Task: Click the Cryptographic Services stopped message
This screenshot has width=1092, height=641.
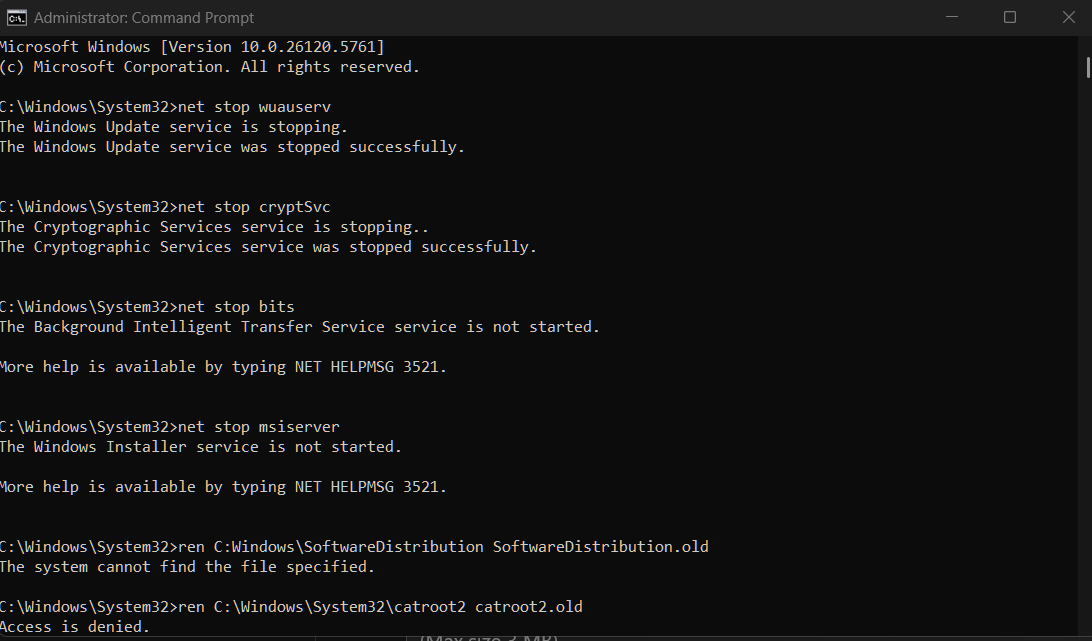Action: point(270,246)
